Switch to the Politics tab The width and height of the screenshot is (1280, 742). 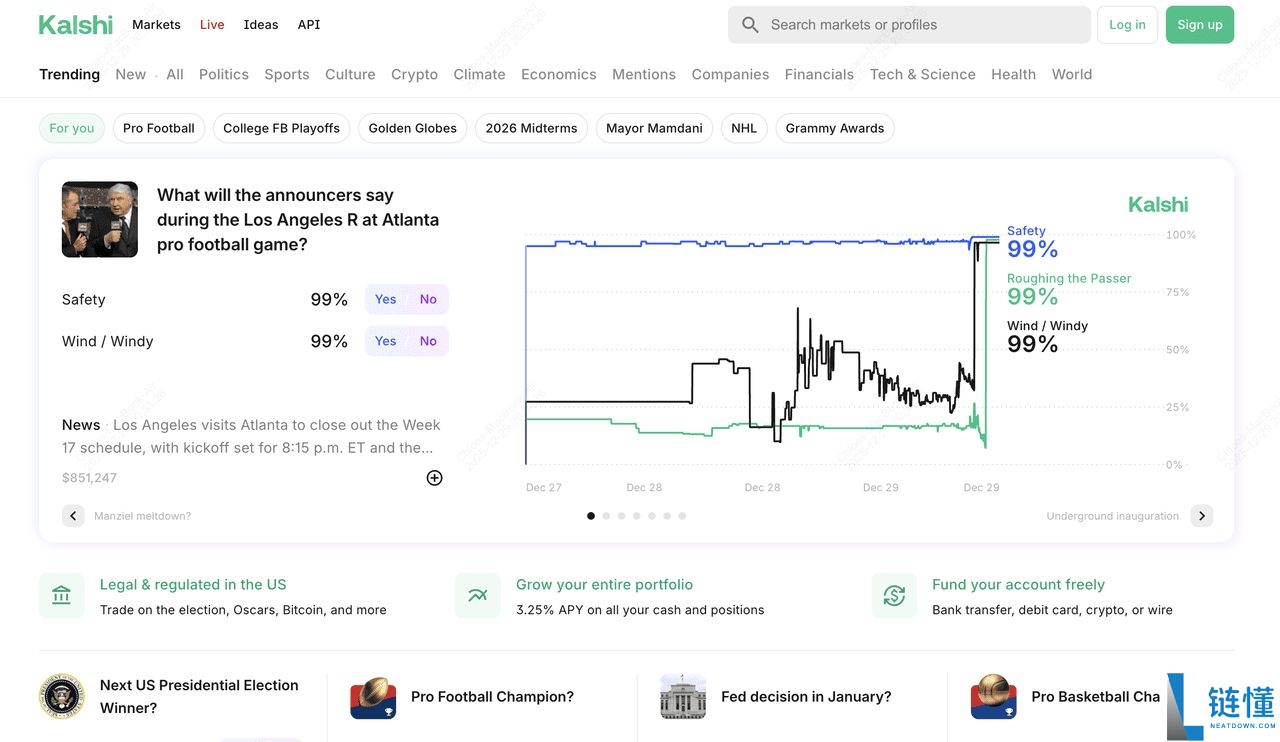click(224, 74)
